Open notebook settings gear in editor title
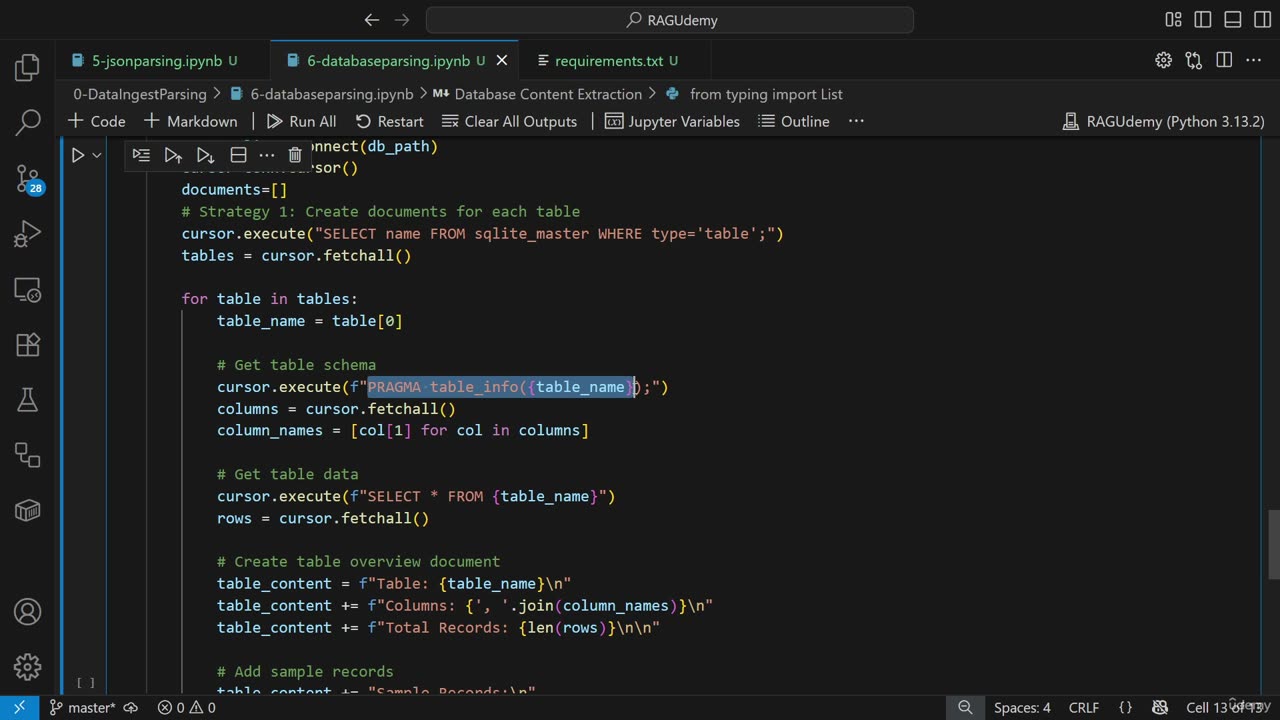Screen dimensions: 1280x720 tap(1163, 61)
